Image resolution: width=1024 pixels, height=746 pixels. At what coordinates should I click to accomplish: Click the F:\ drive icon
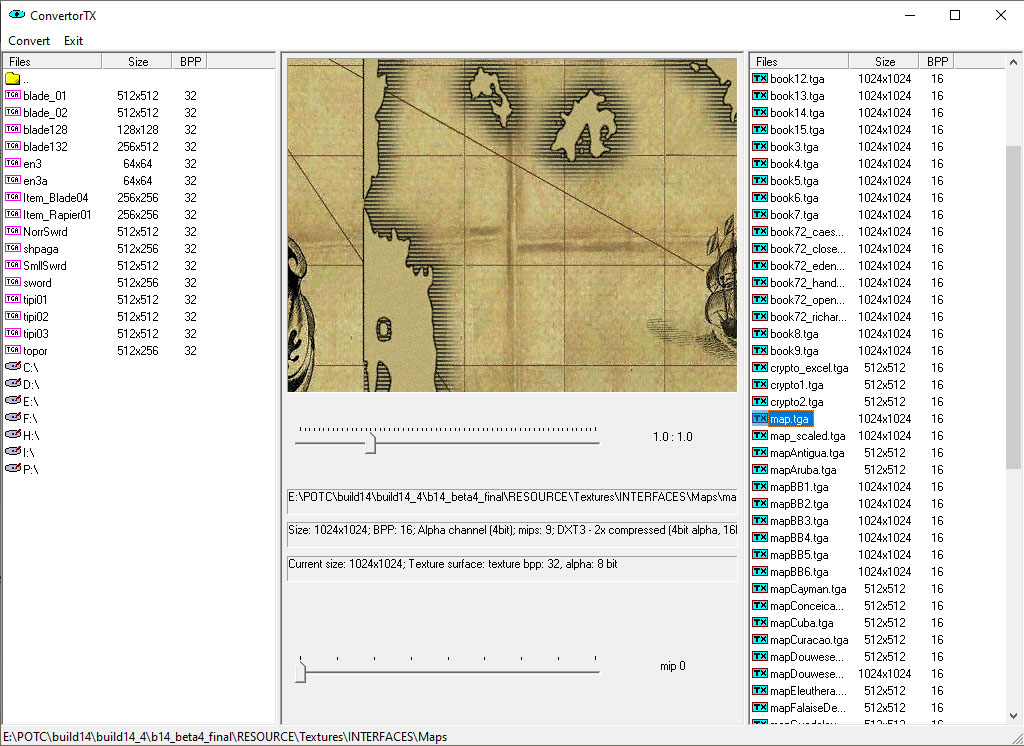tap(12, 417)
